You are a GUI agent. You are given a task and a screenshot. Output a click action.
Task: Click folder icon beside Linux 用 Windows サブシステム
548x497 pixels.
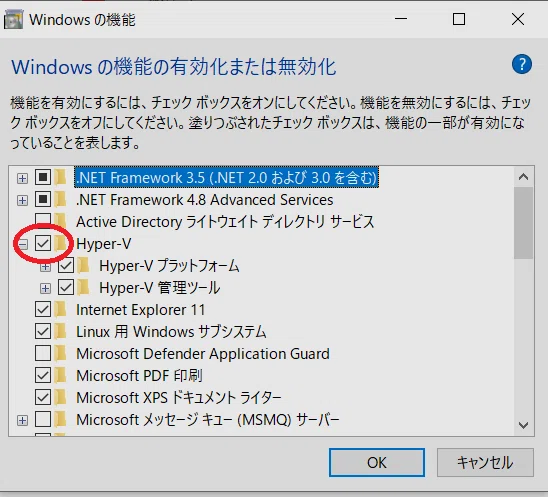pos(61,331)
